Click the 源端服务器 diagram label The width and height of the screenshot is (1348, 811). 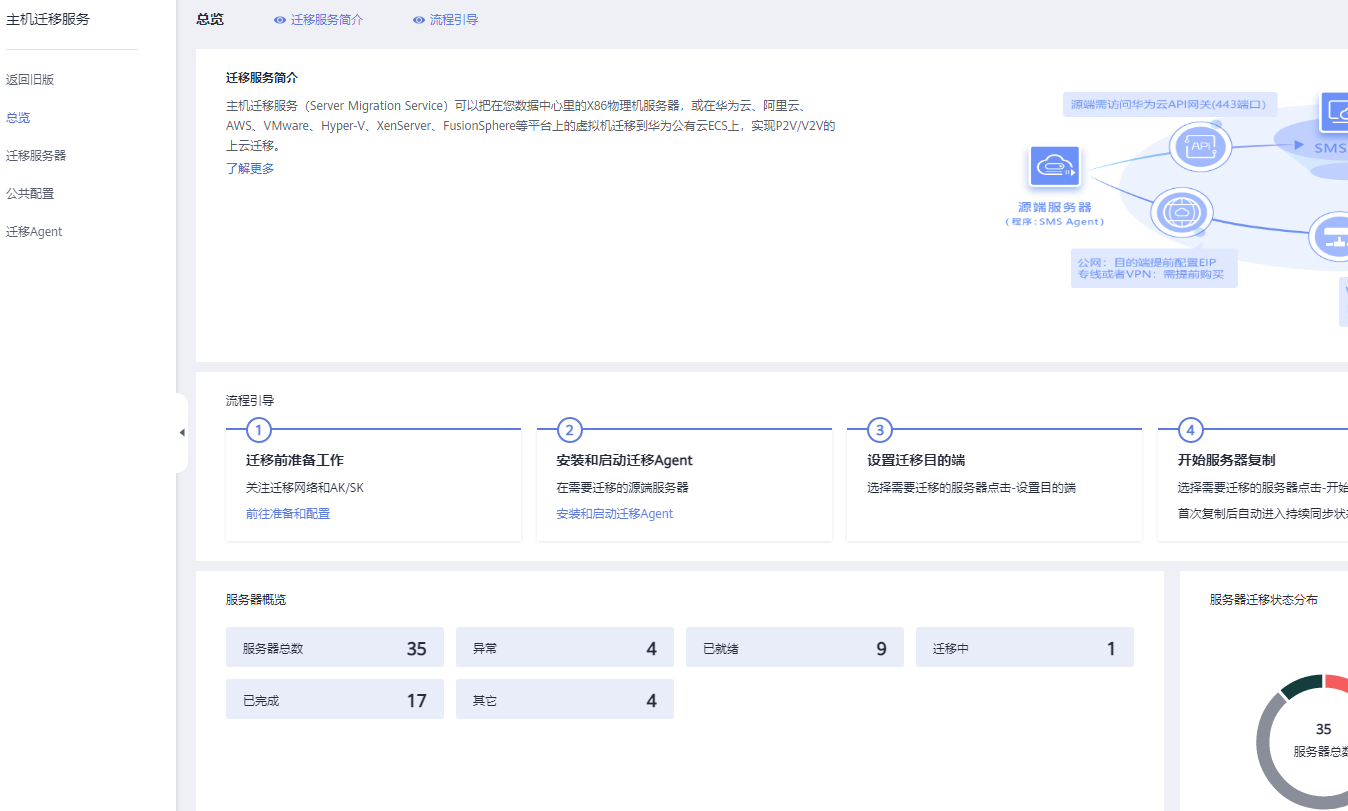click(x=1054, y=207)
